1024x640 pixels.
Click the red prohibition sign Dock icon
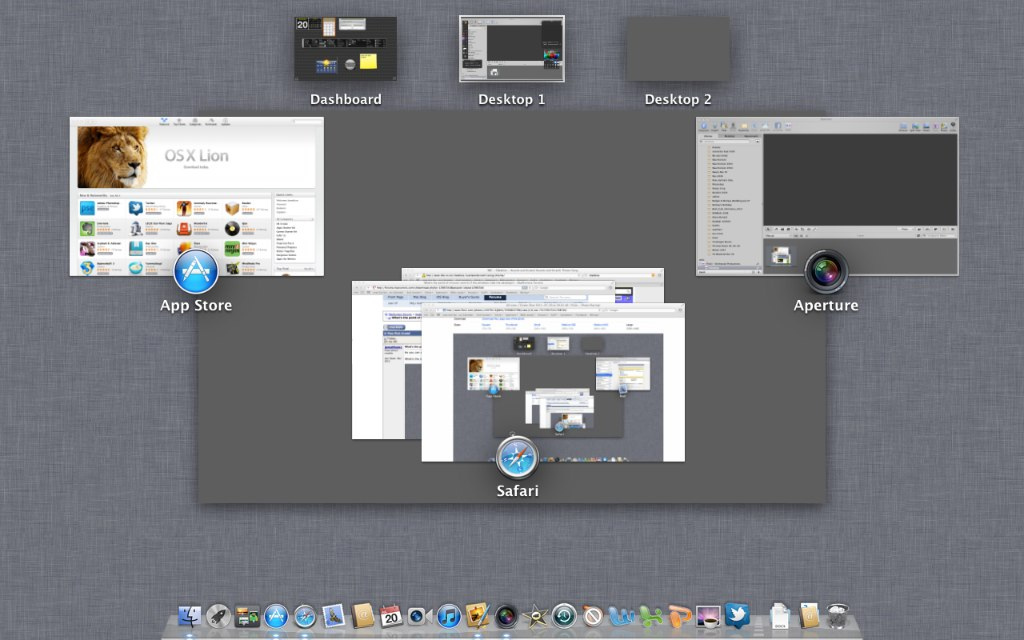coord(592,616)
